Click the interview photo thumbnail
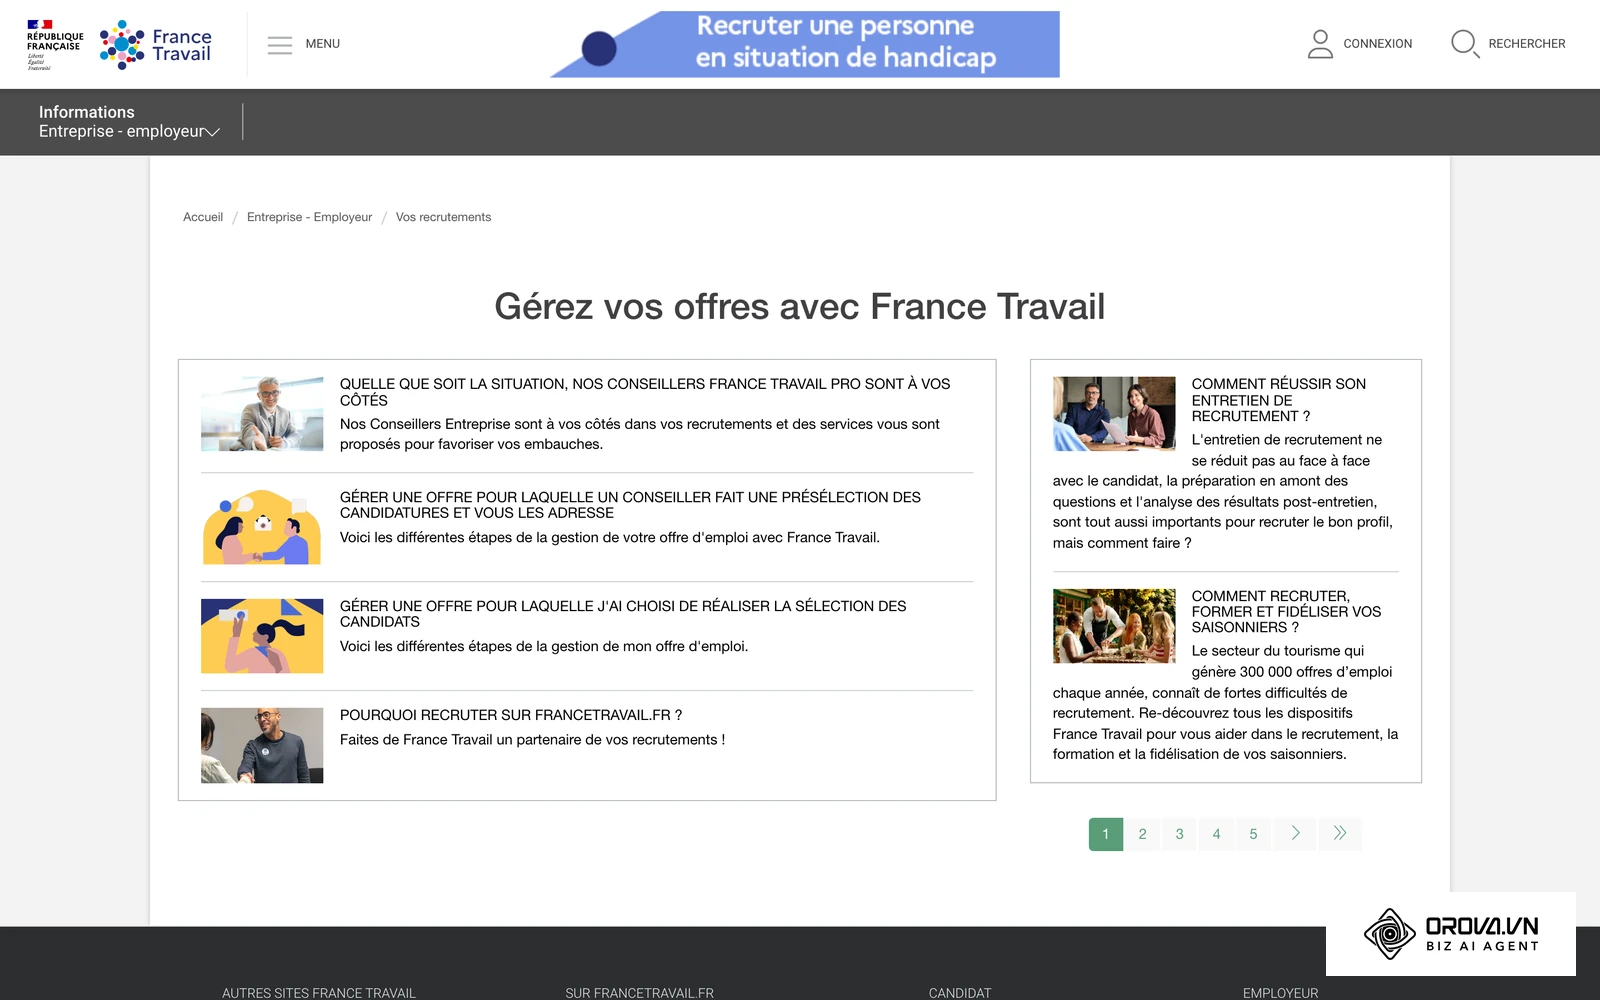Image resolution: width=1600 pixels, height=1000 pixels. (1114, 414)
